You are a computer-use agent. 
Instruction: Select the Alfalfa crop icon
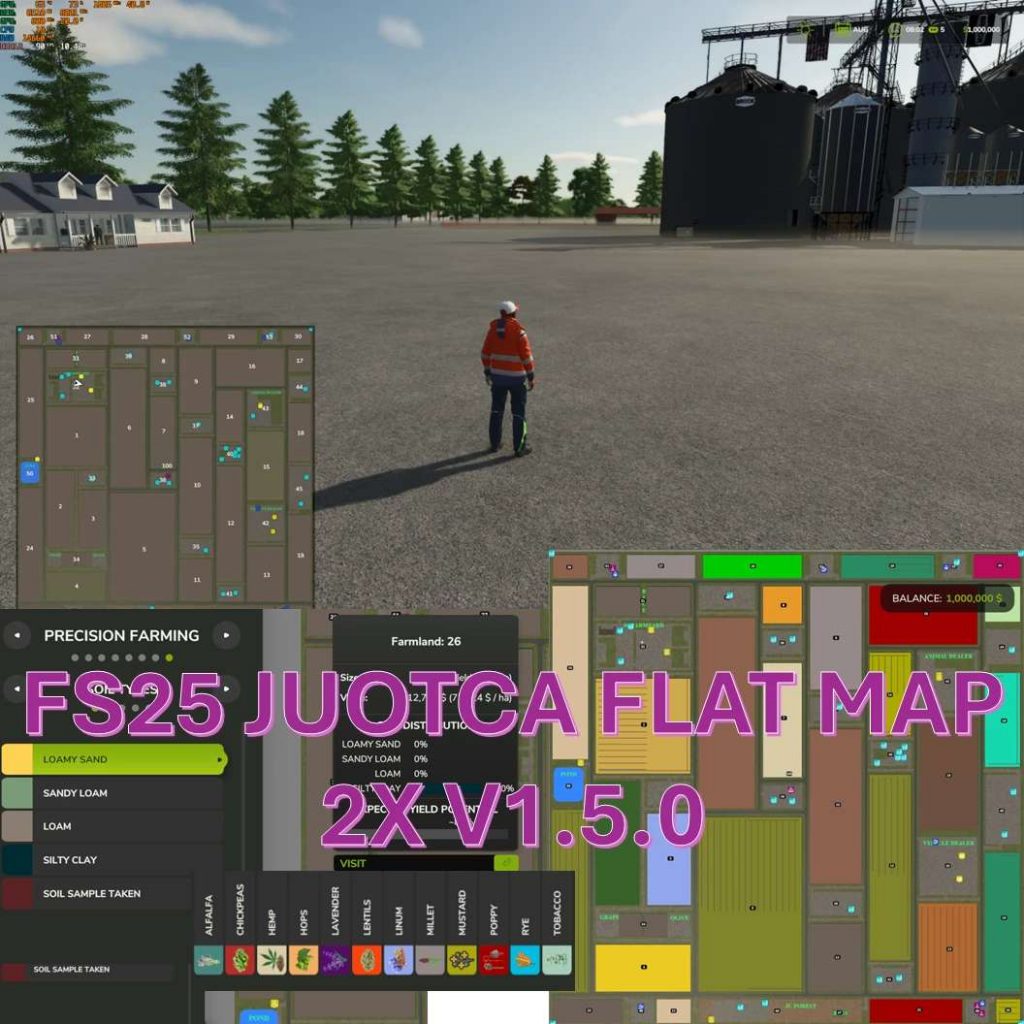tap(208, 959)
